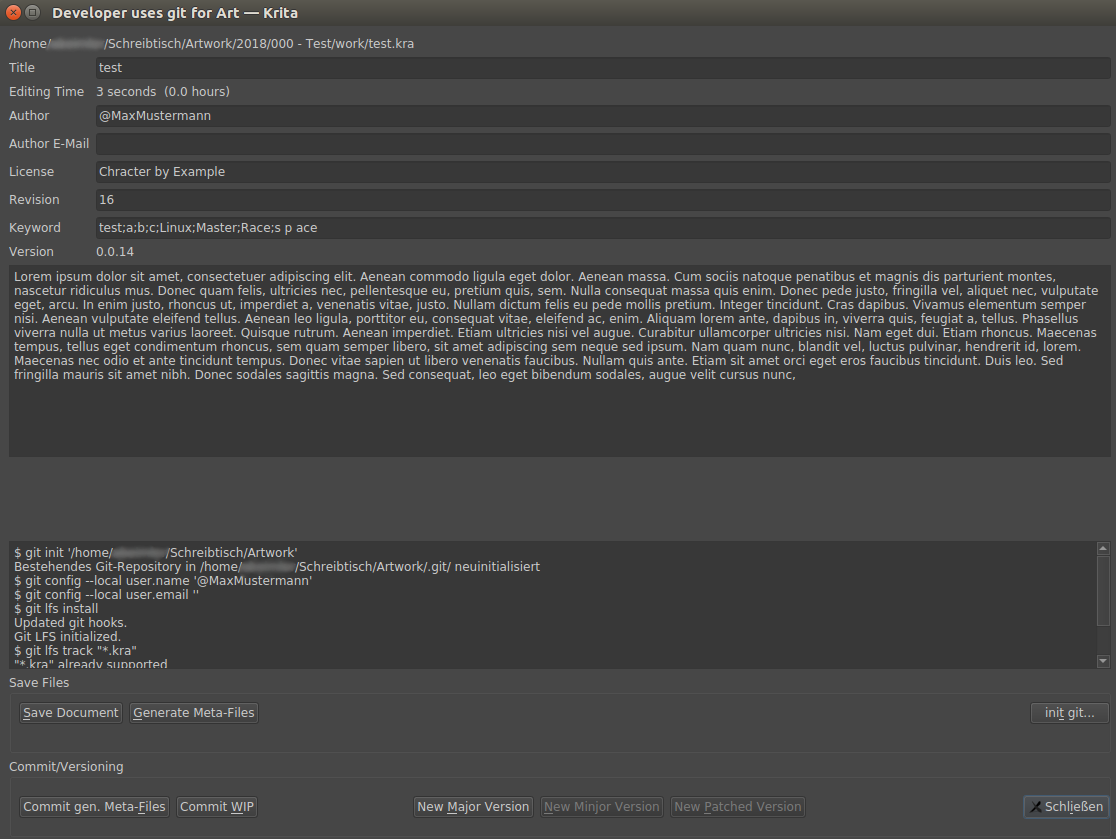The image size is (1116, 839).
Task: Click Commit gen. Meta-Files button
Action: click(x=94, y=806)
